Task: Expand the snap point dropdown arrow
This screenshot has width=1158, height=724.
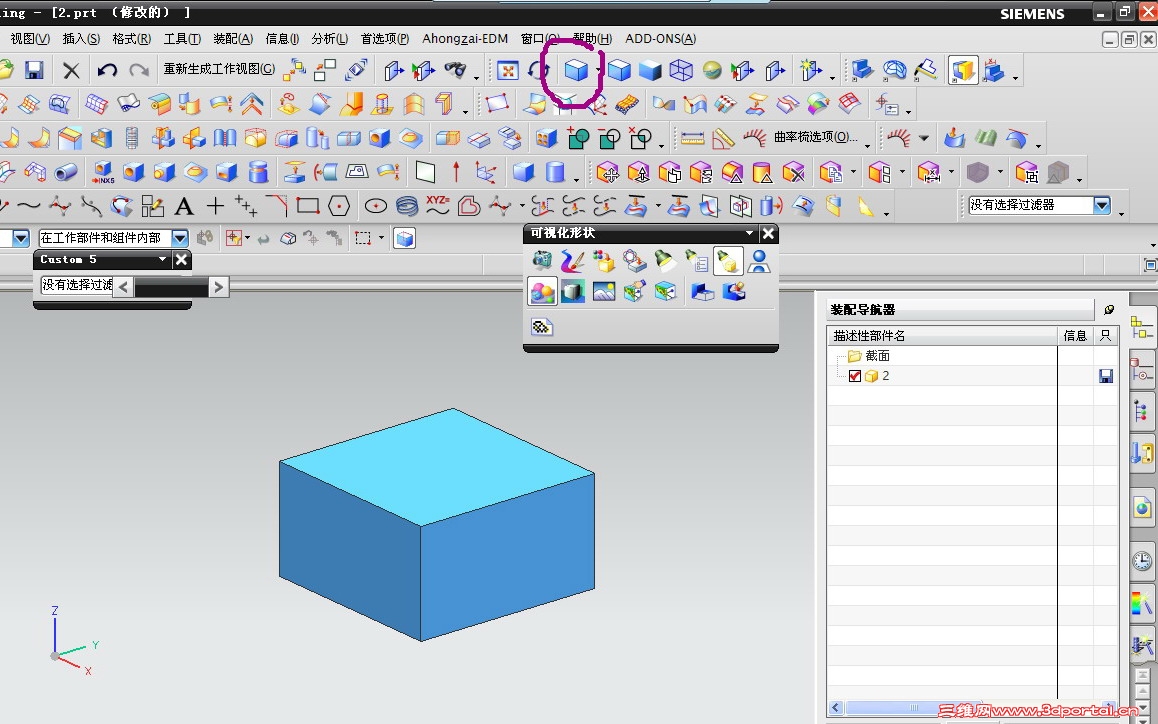Action: coord(247,238)
